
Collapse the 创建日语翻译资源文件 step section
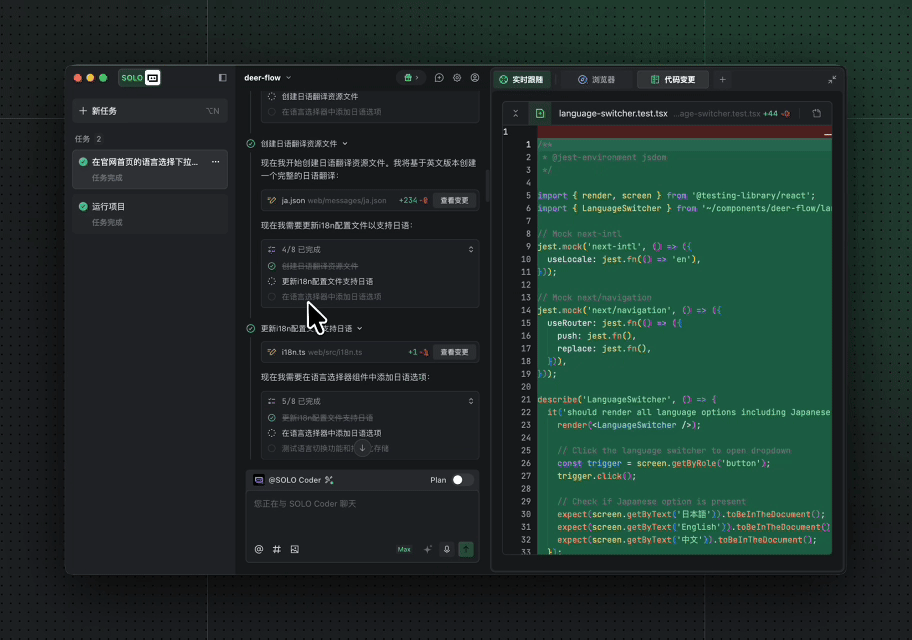pyautogui.click(x=345, y=144)
